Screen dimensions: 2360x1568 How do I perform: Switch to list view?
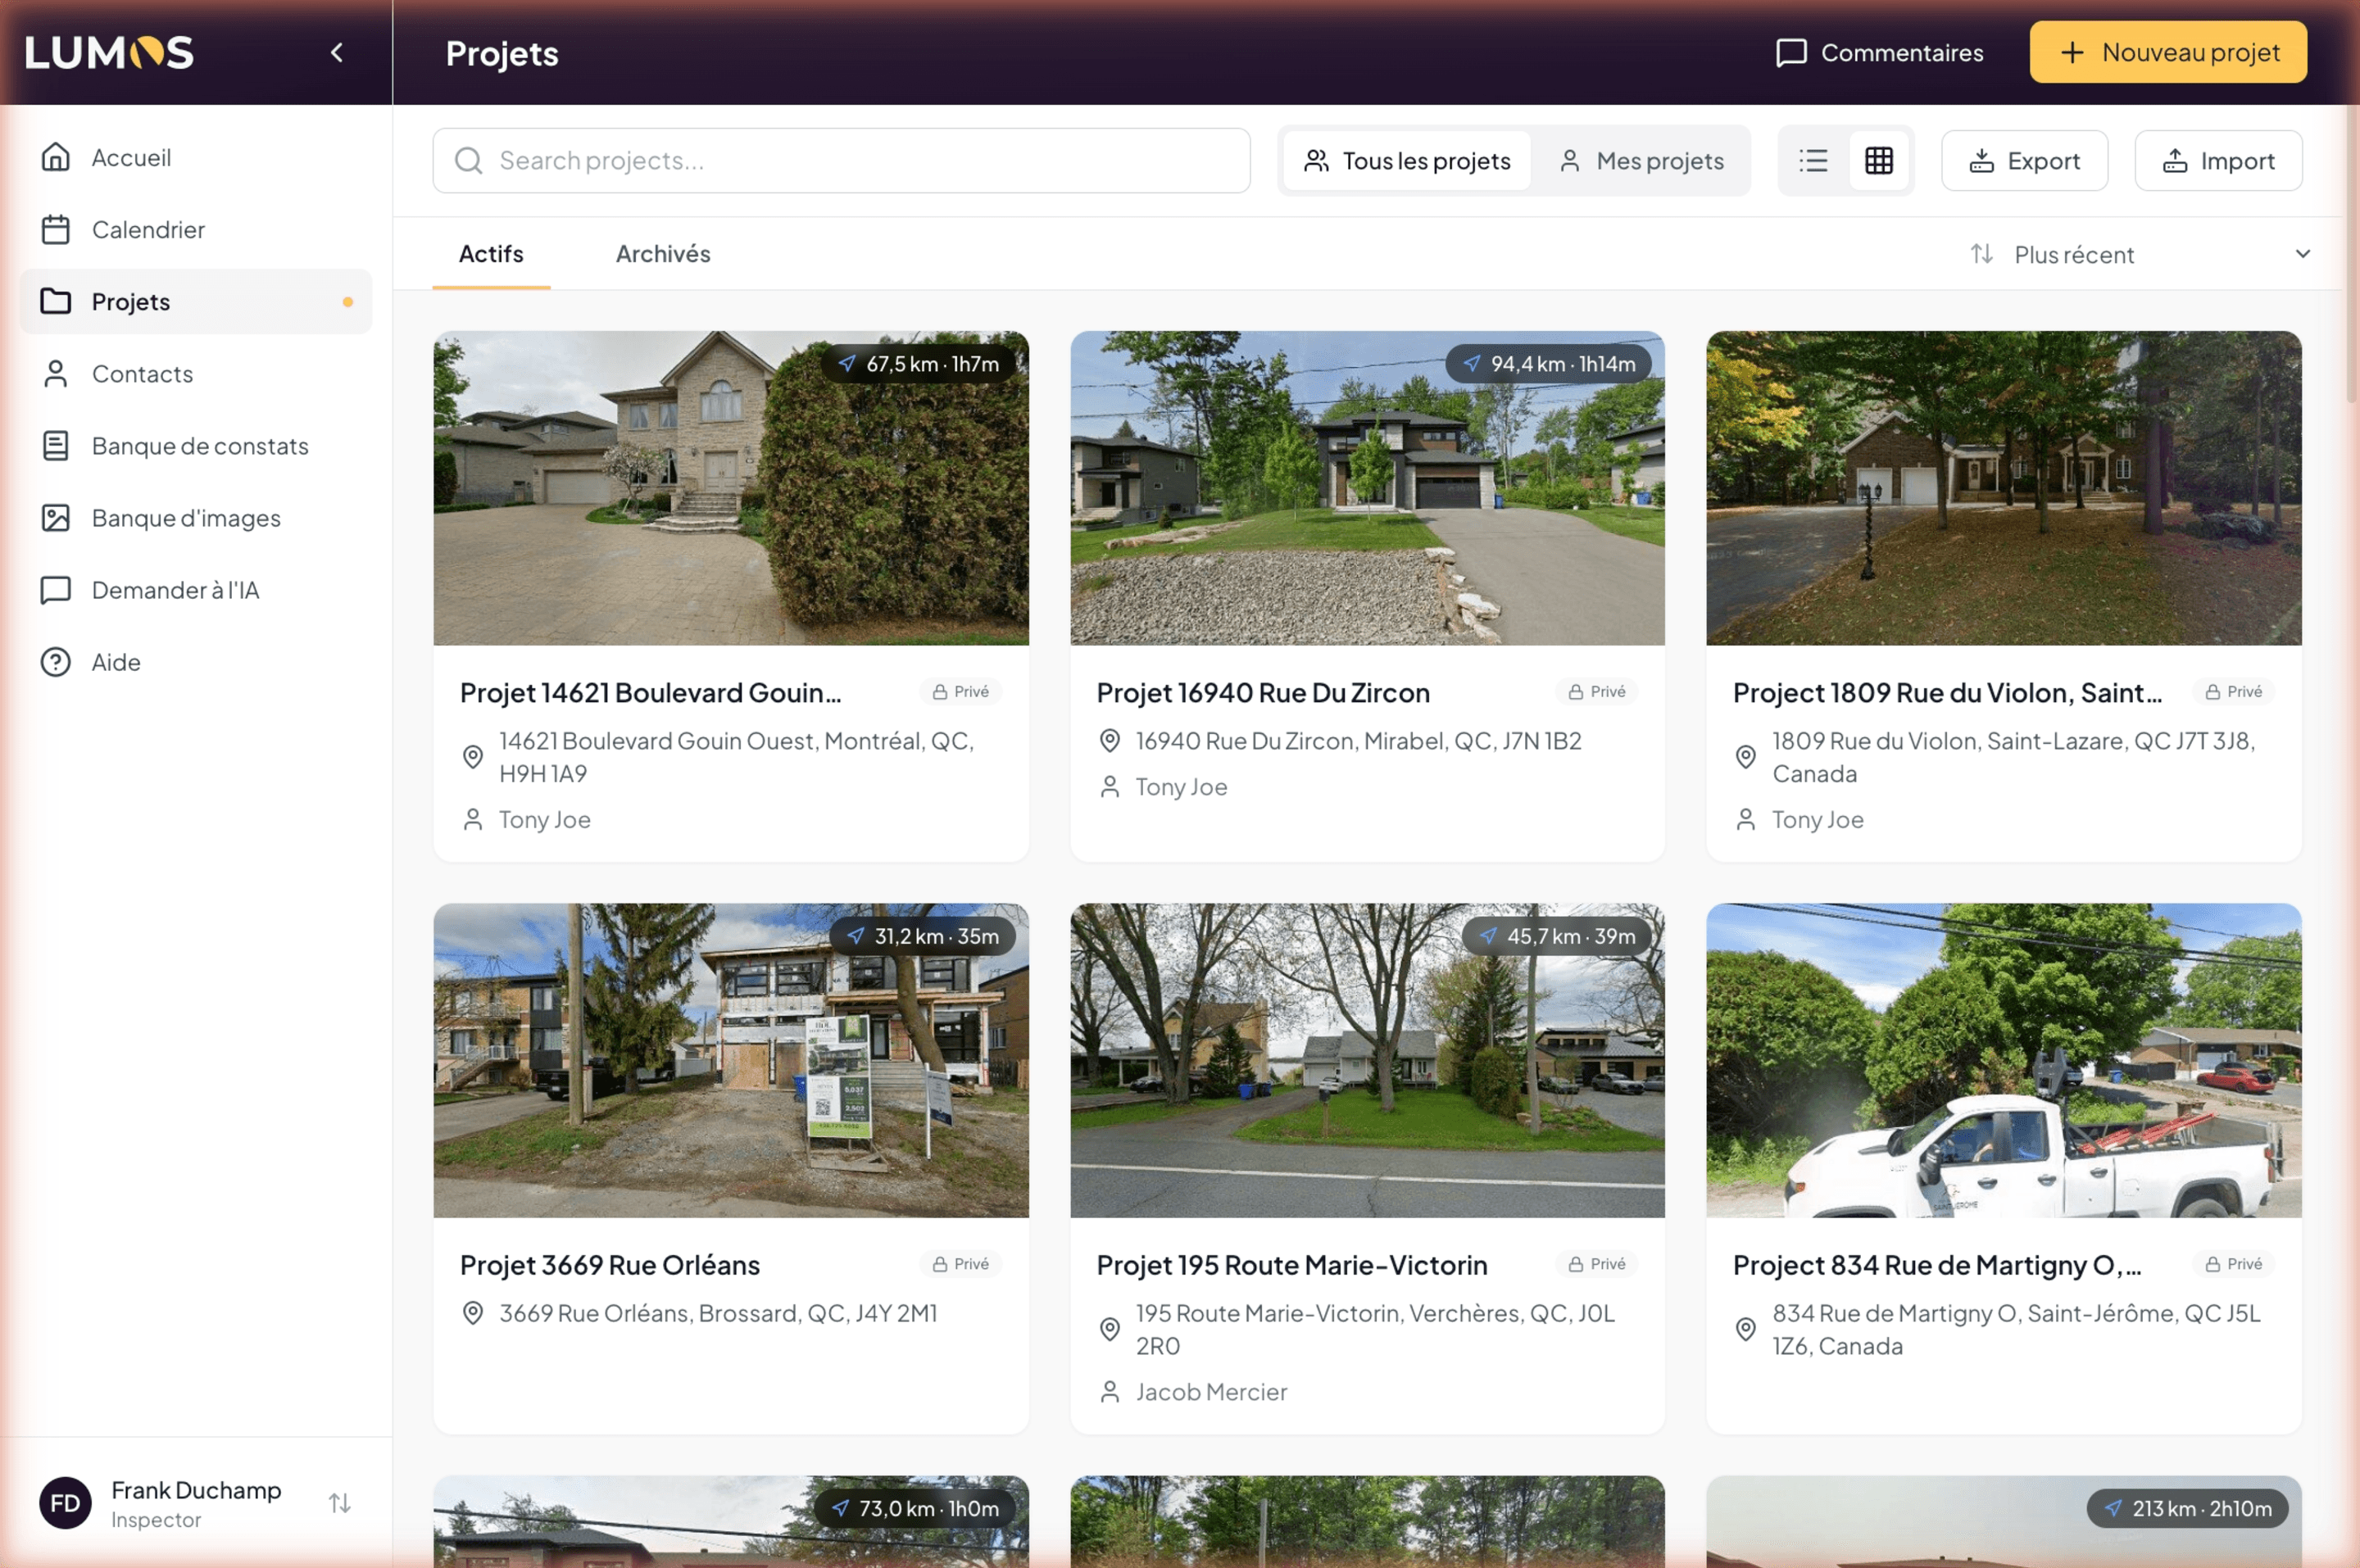click(1813, 161)
